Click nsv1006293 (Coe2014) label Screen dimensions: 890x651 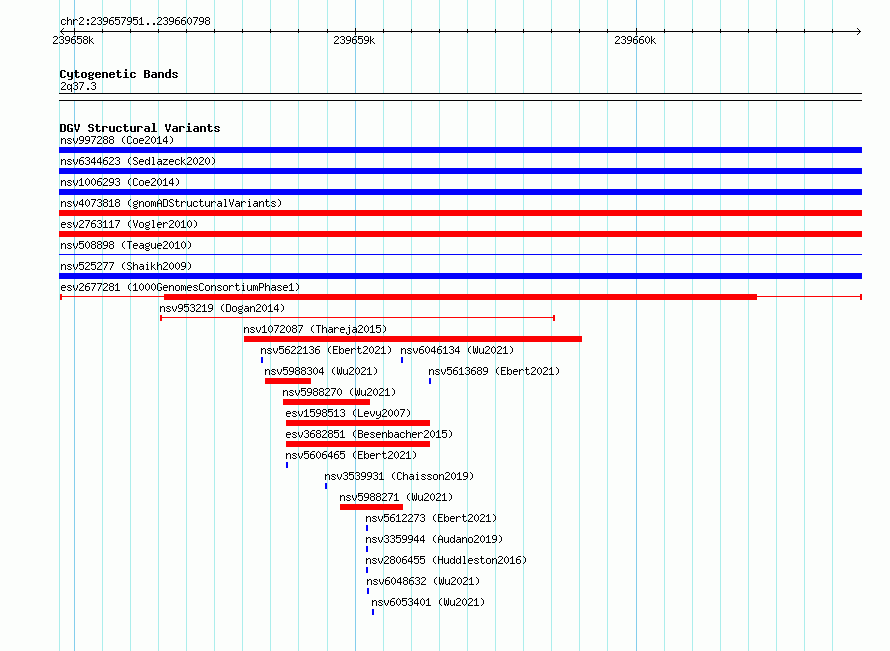click(x=120, y=182)
